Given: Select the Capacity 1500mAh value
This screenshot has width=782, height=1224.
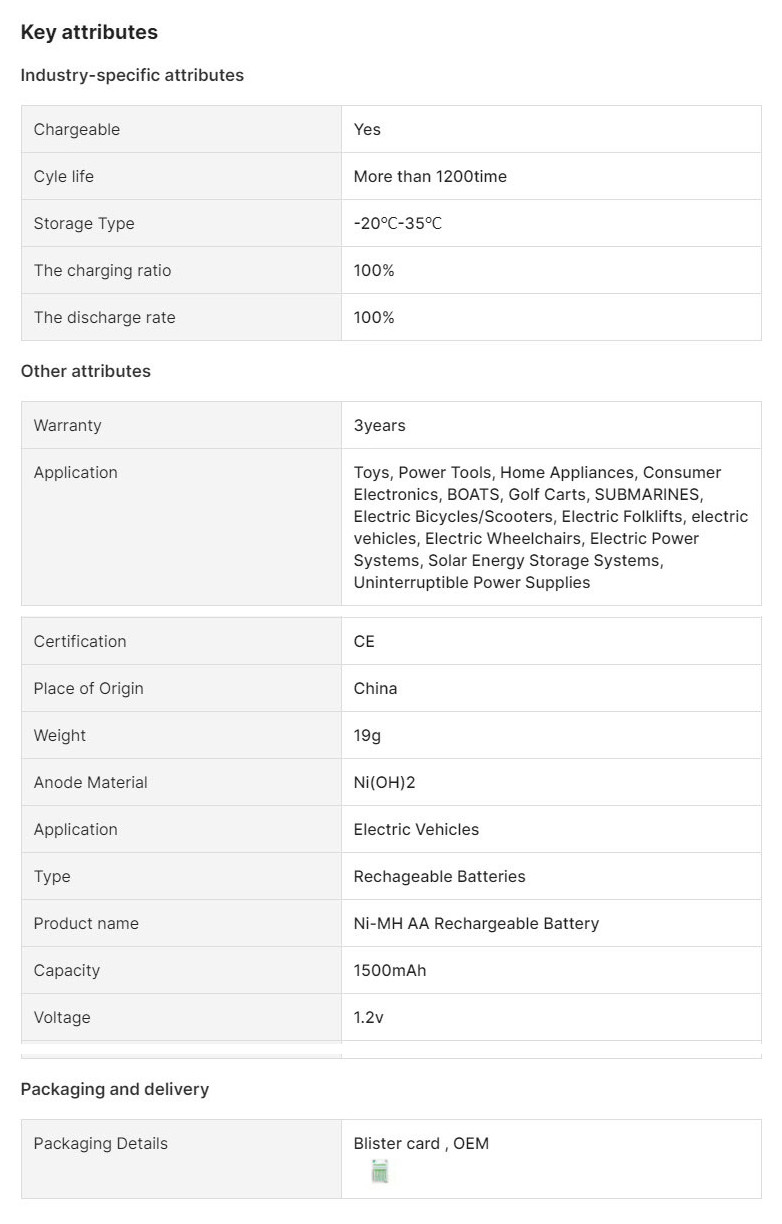Looking at the screenshot, I should pyautogui.click(x=390, y=970).
